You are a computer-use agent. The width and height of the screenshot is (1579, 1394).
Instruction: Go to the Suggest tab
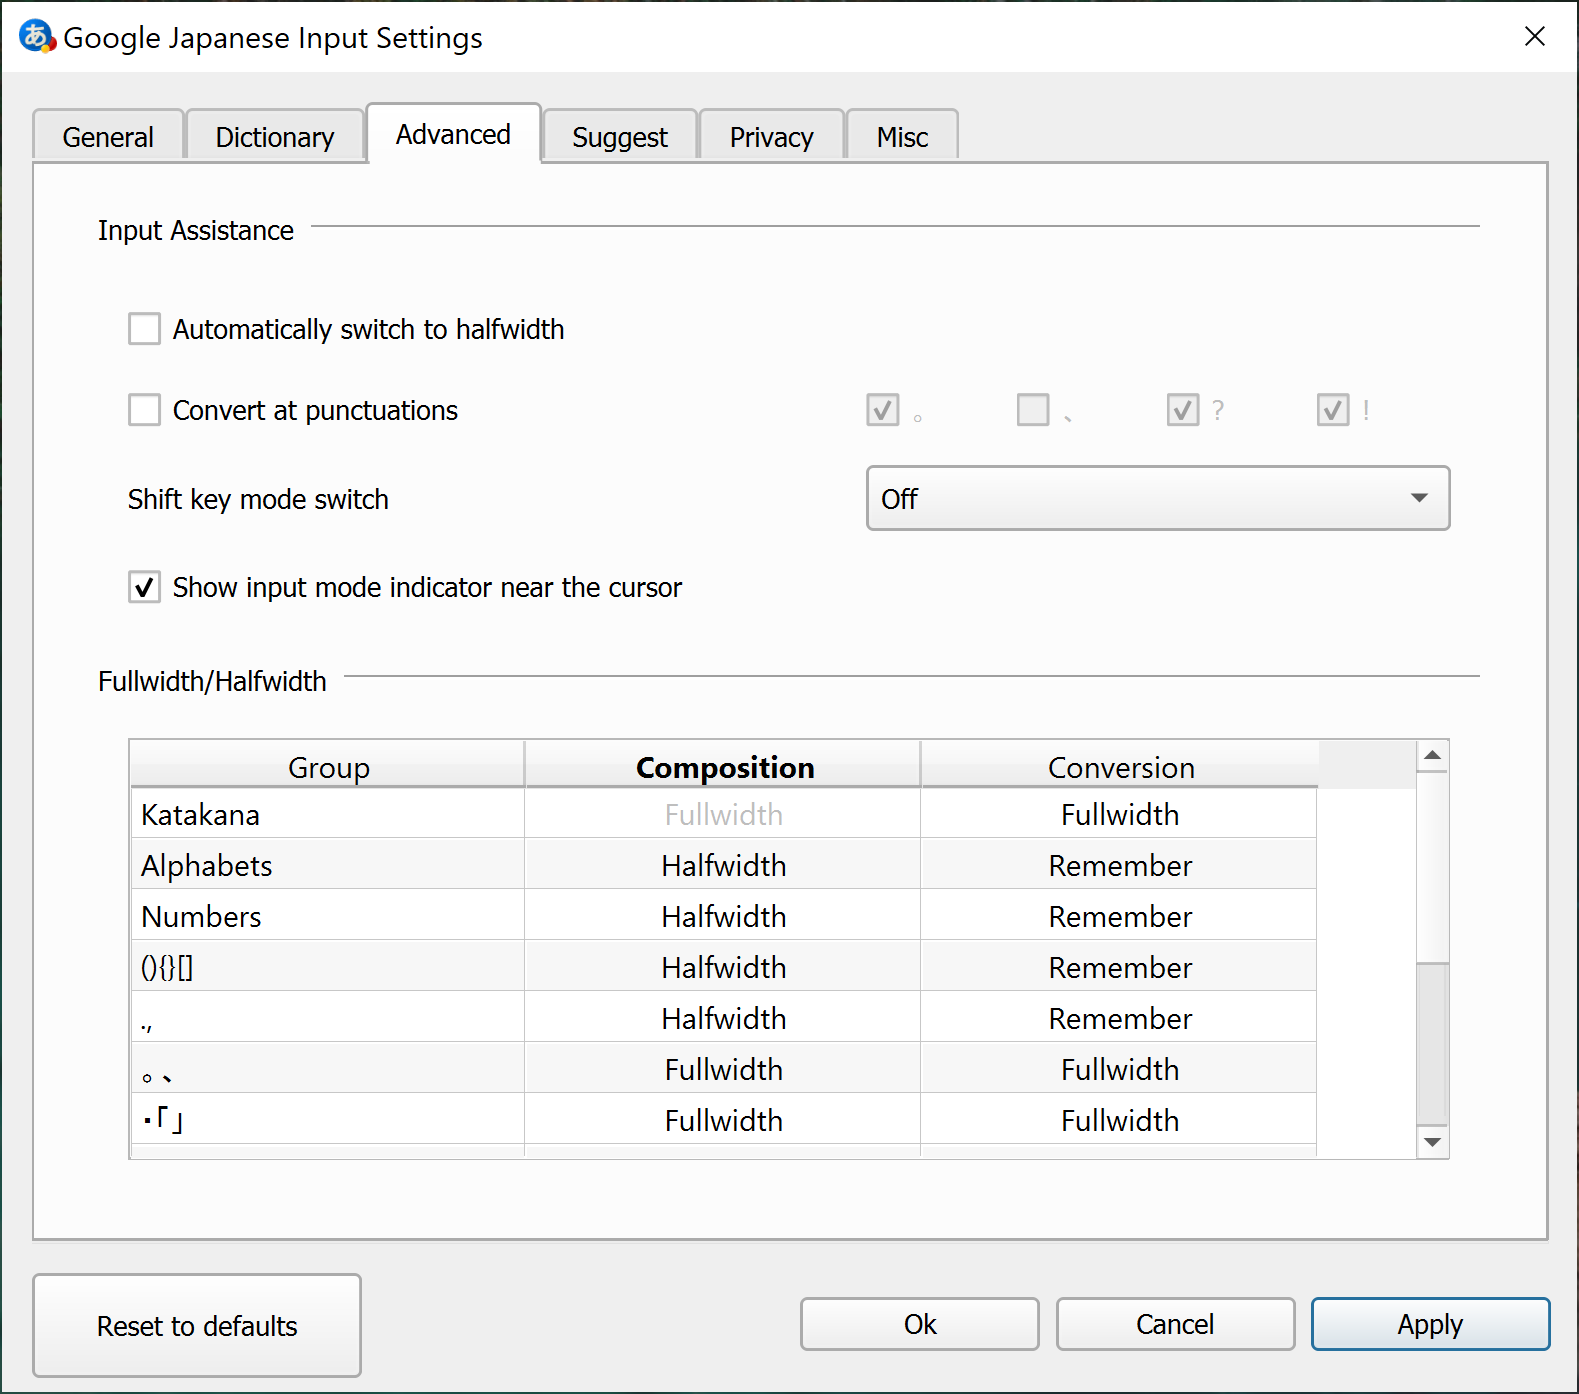[x=620, y=137]
